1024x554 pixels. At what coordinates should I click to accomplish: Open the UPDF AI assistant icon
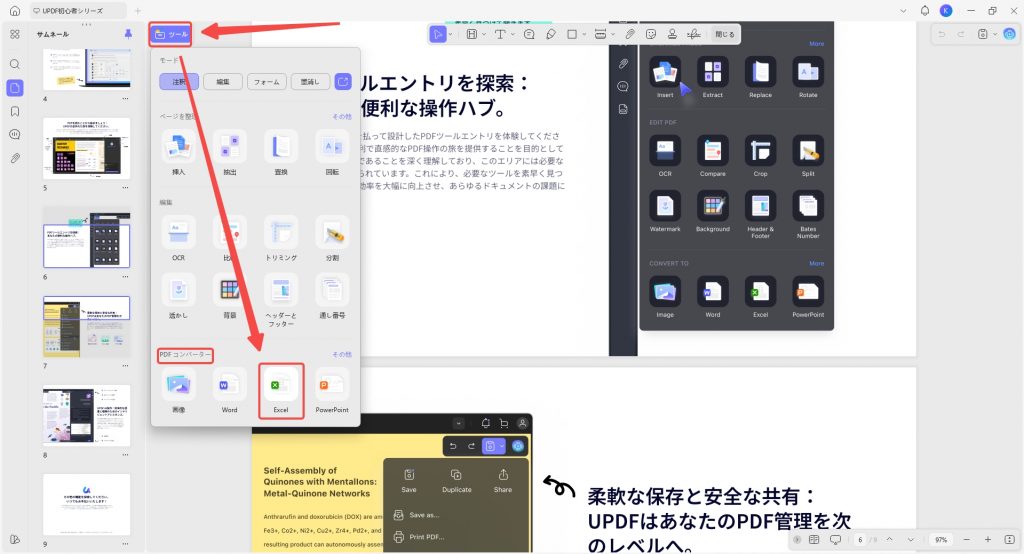(x=1010, y=34)
